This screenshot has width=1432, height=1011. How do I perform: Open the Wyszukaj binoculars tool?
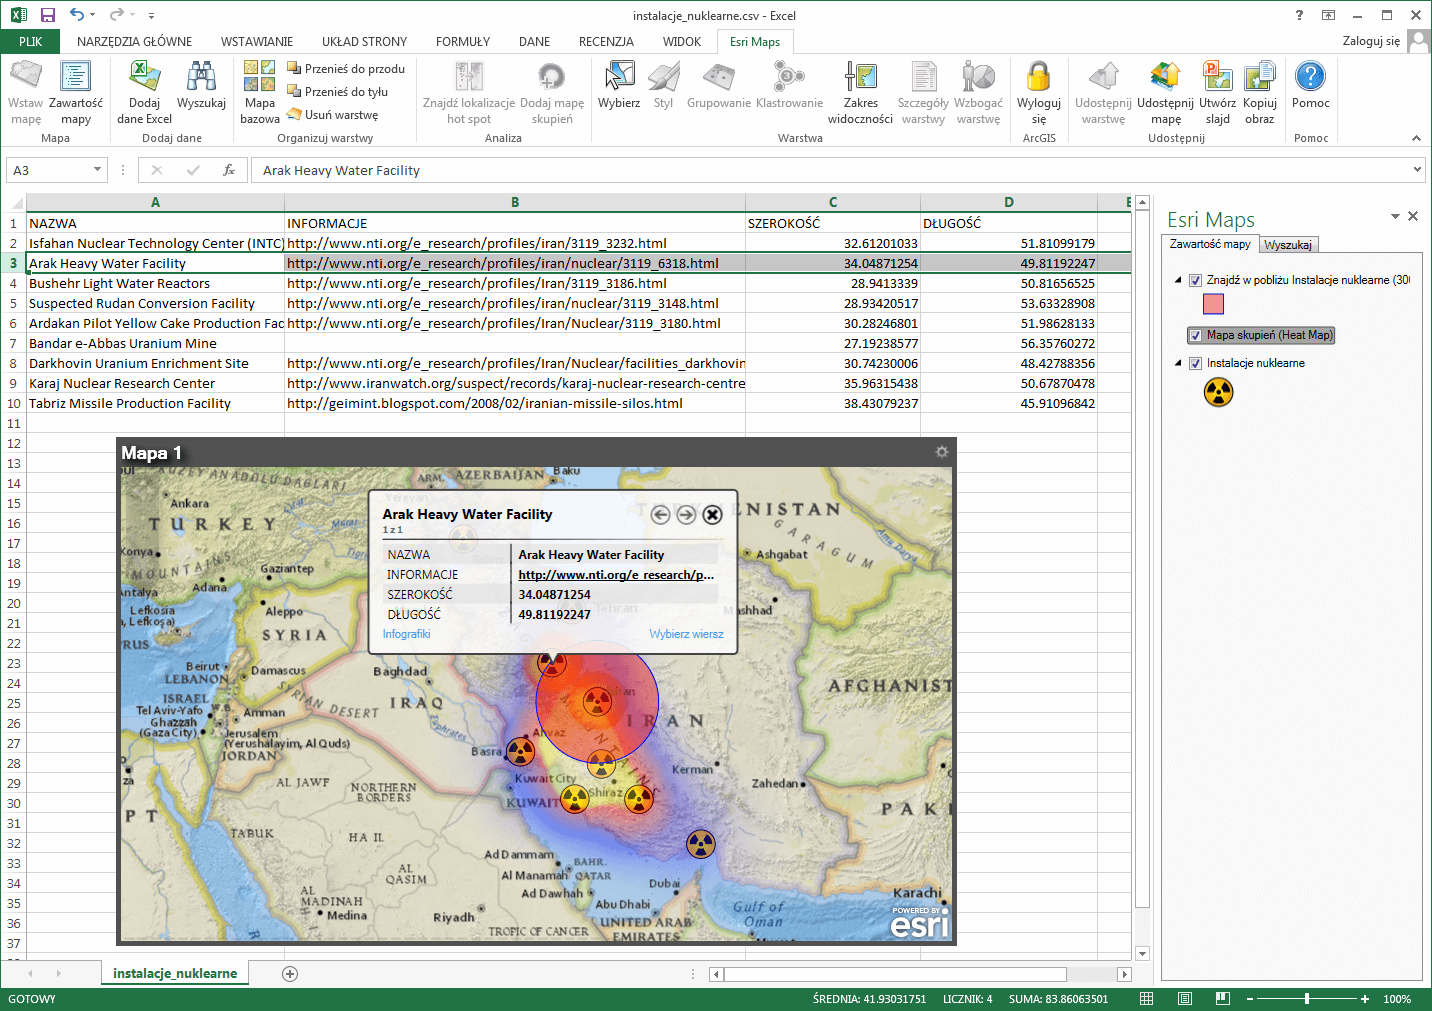coord(201,85)
